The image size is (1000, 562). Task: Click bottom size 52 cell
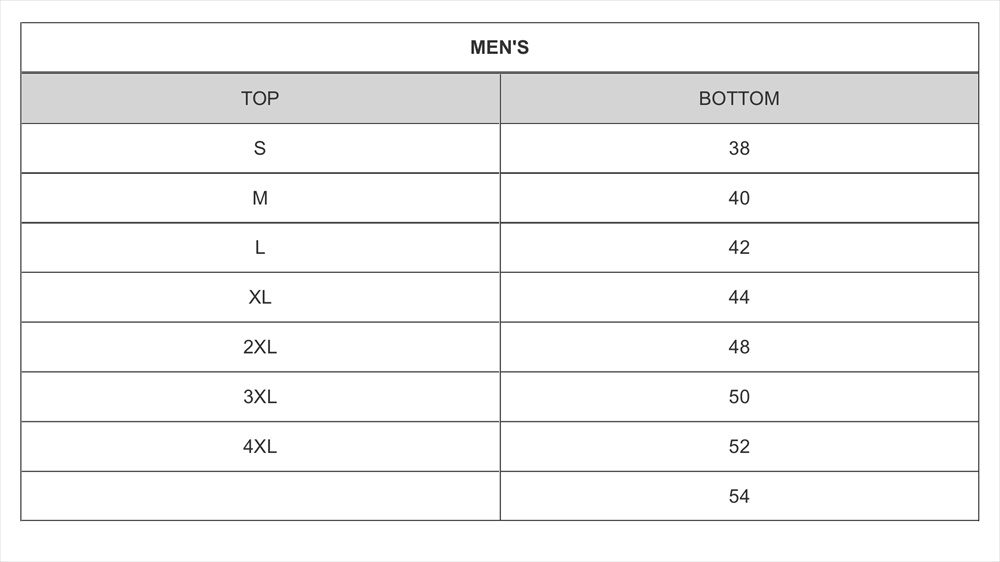click(739, 447)
